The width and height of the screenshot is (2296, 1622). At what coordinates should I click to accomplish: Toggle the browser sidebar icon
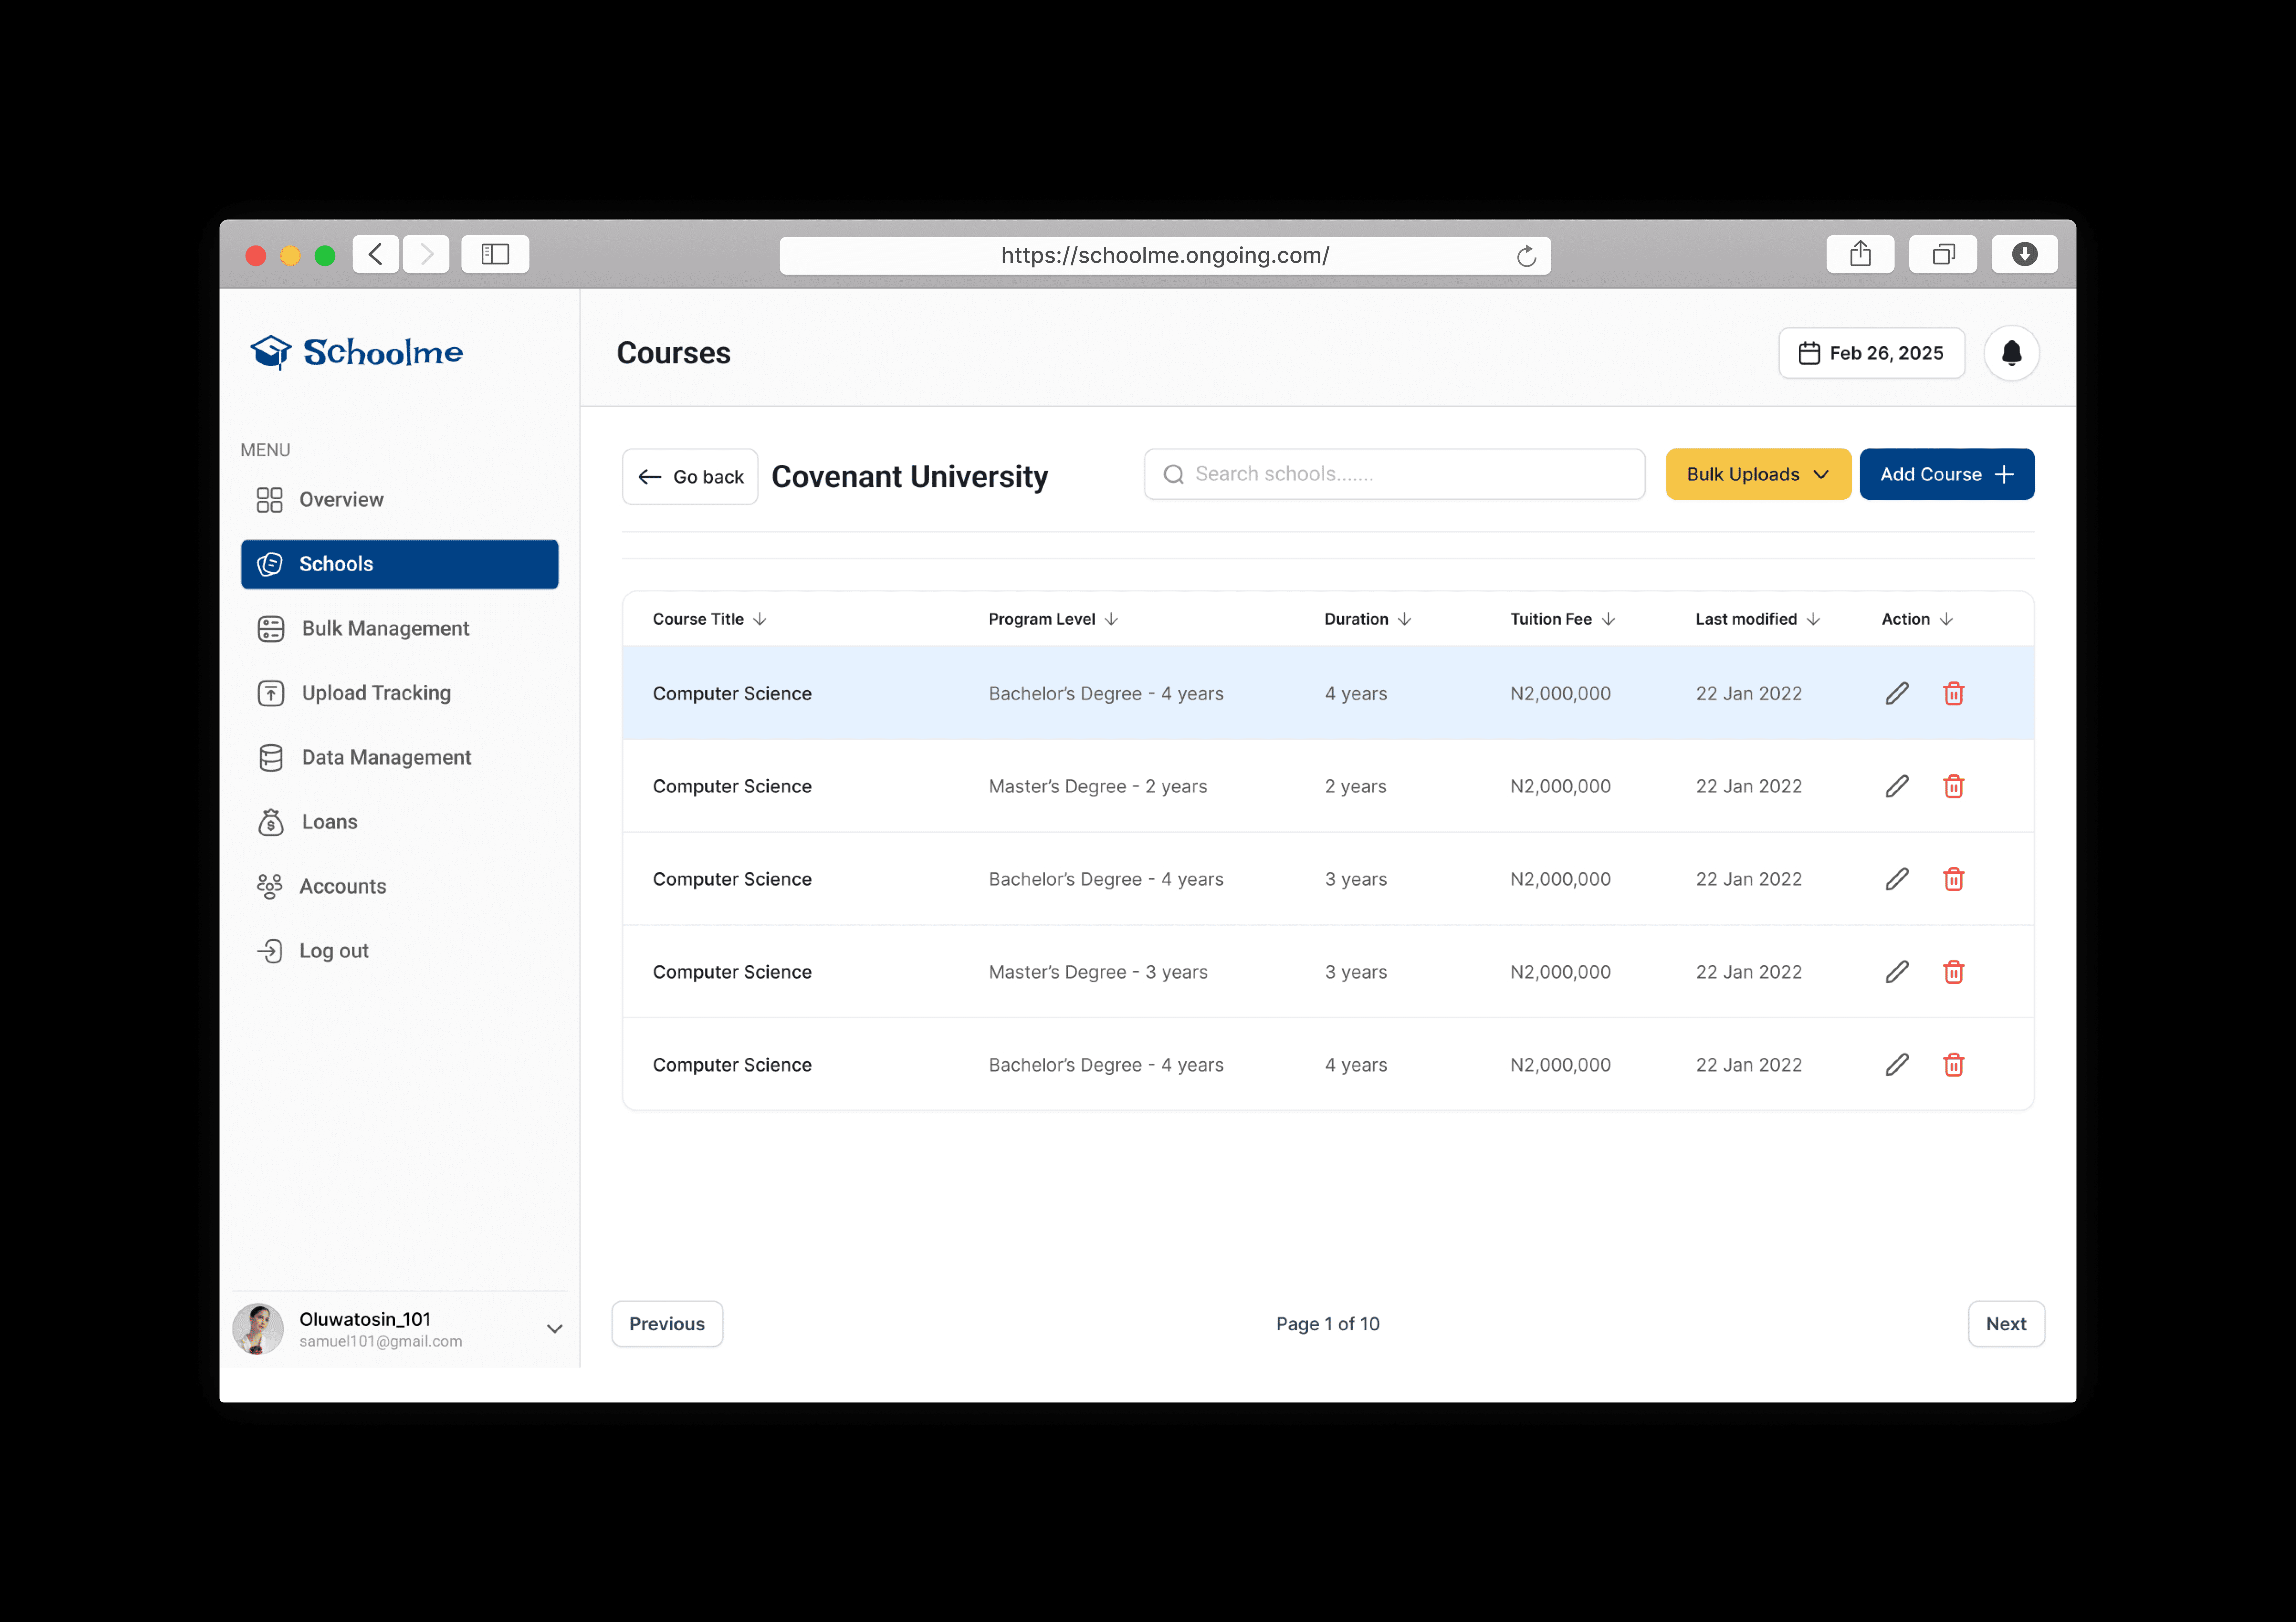click(x=495, y=254)
